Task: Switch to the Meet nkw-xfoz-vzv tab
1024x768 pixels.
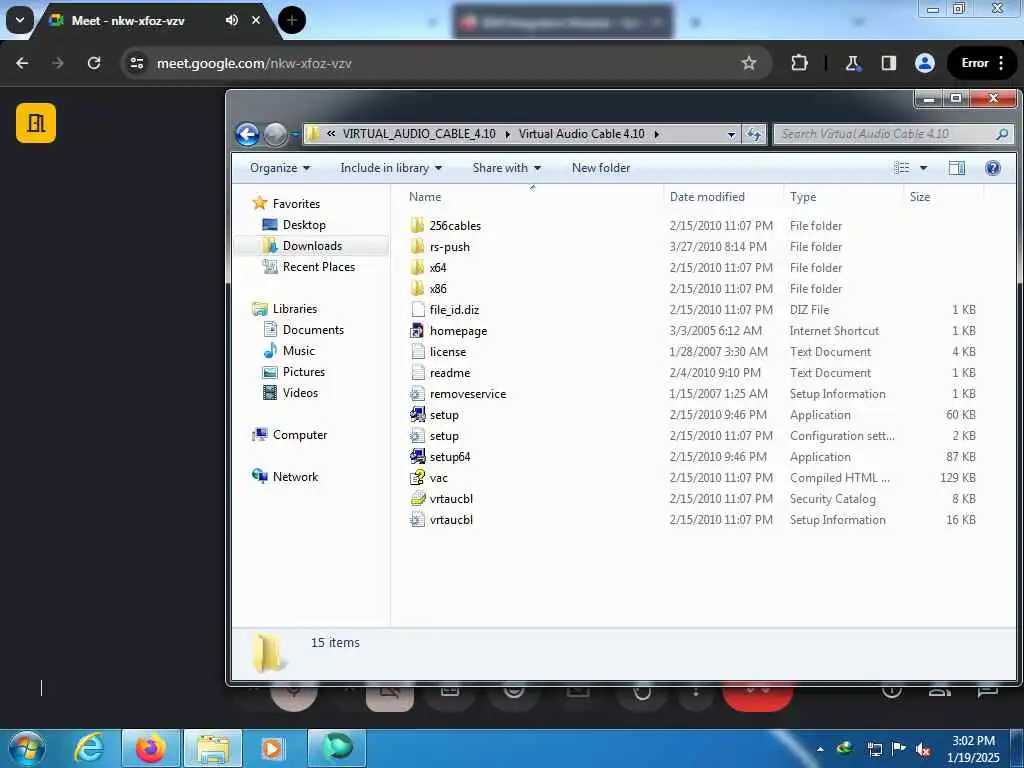Action: click(128, 21)
